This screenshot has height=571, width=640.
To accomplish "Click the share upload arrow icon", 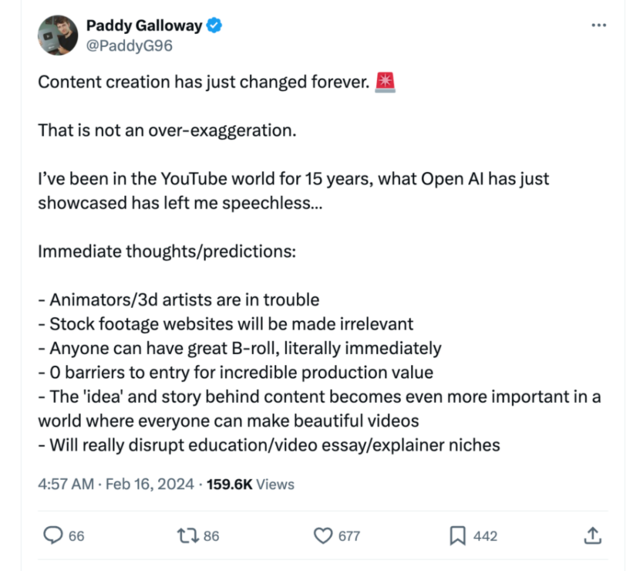I will pyautogui.click(x=592, y=536).
